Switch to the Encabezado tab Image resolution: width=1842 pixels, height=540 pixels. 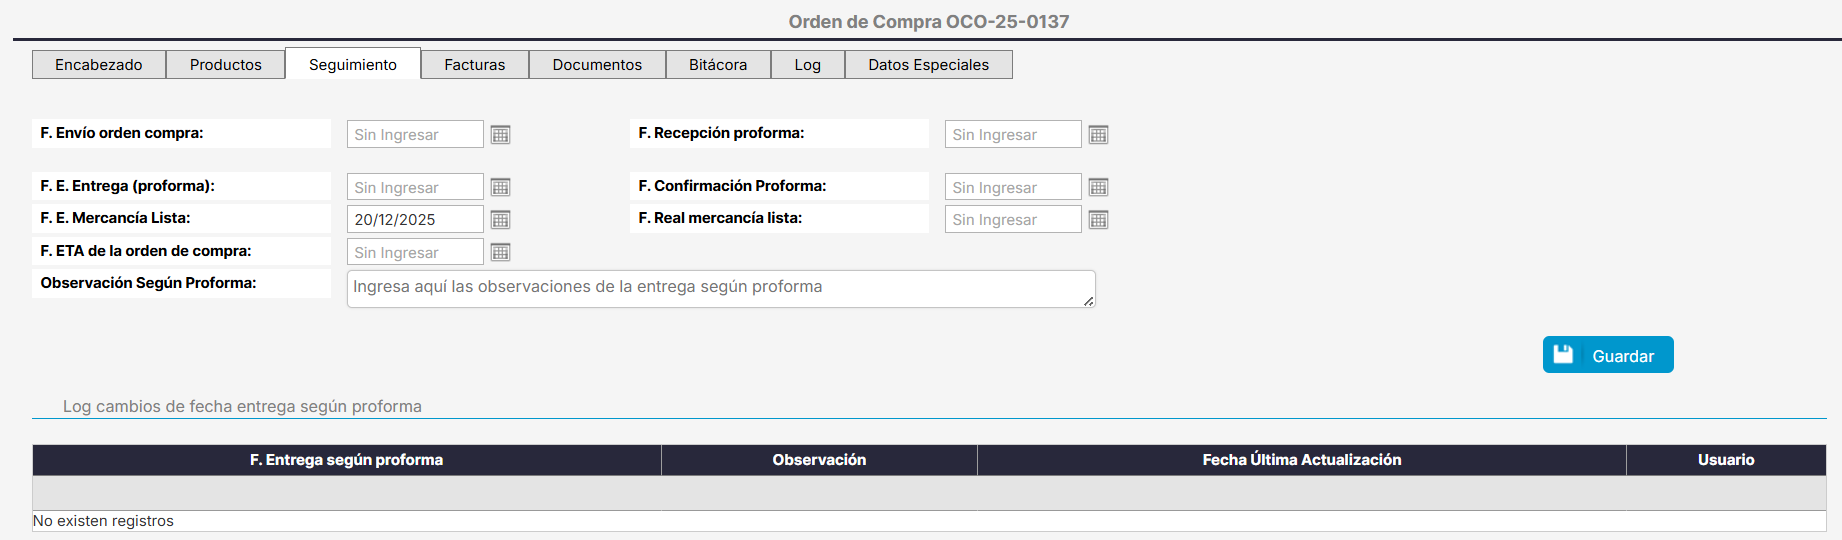click(x=99, y=65)
